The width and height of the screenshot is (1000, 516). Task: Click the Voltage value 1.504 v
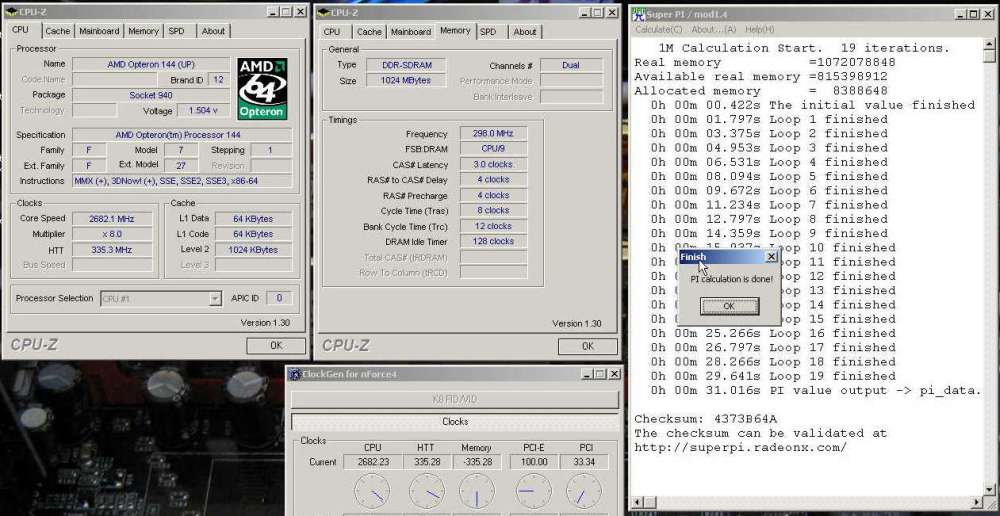point(203,110)
